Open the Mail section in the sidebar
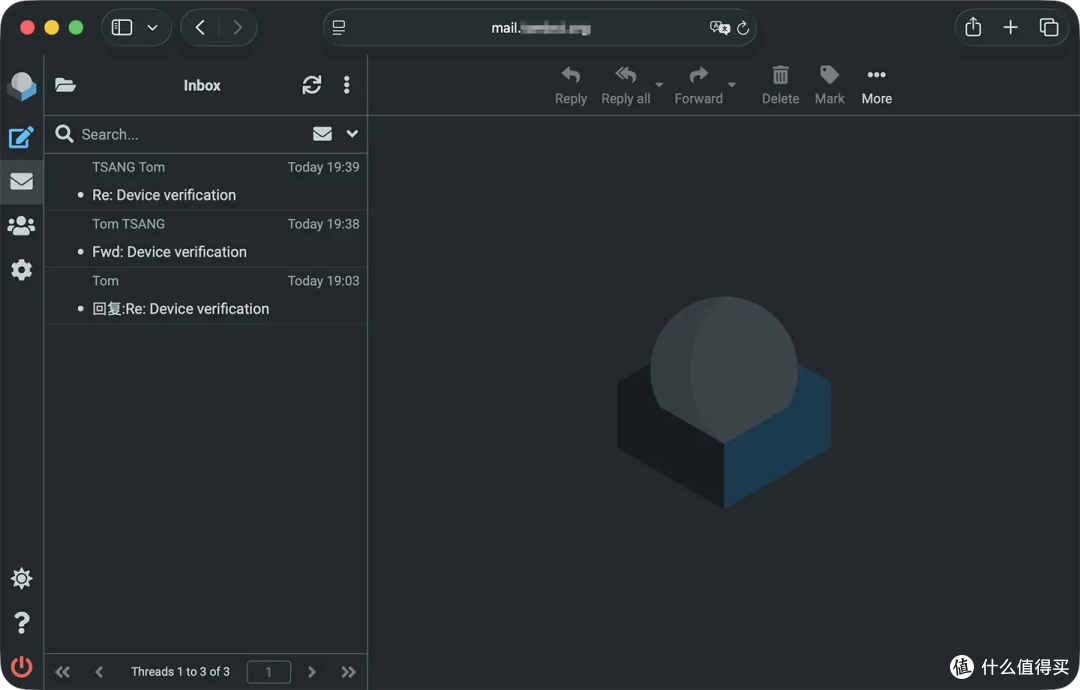1080x690 pixels. (x=21, y=181)
